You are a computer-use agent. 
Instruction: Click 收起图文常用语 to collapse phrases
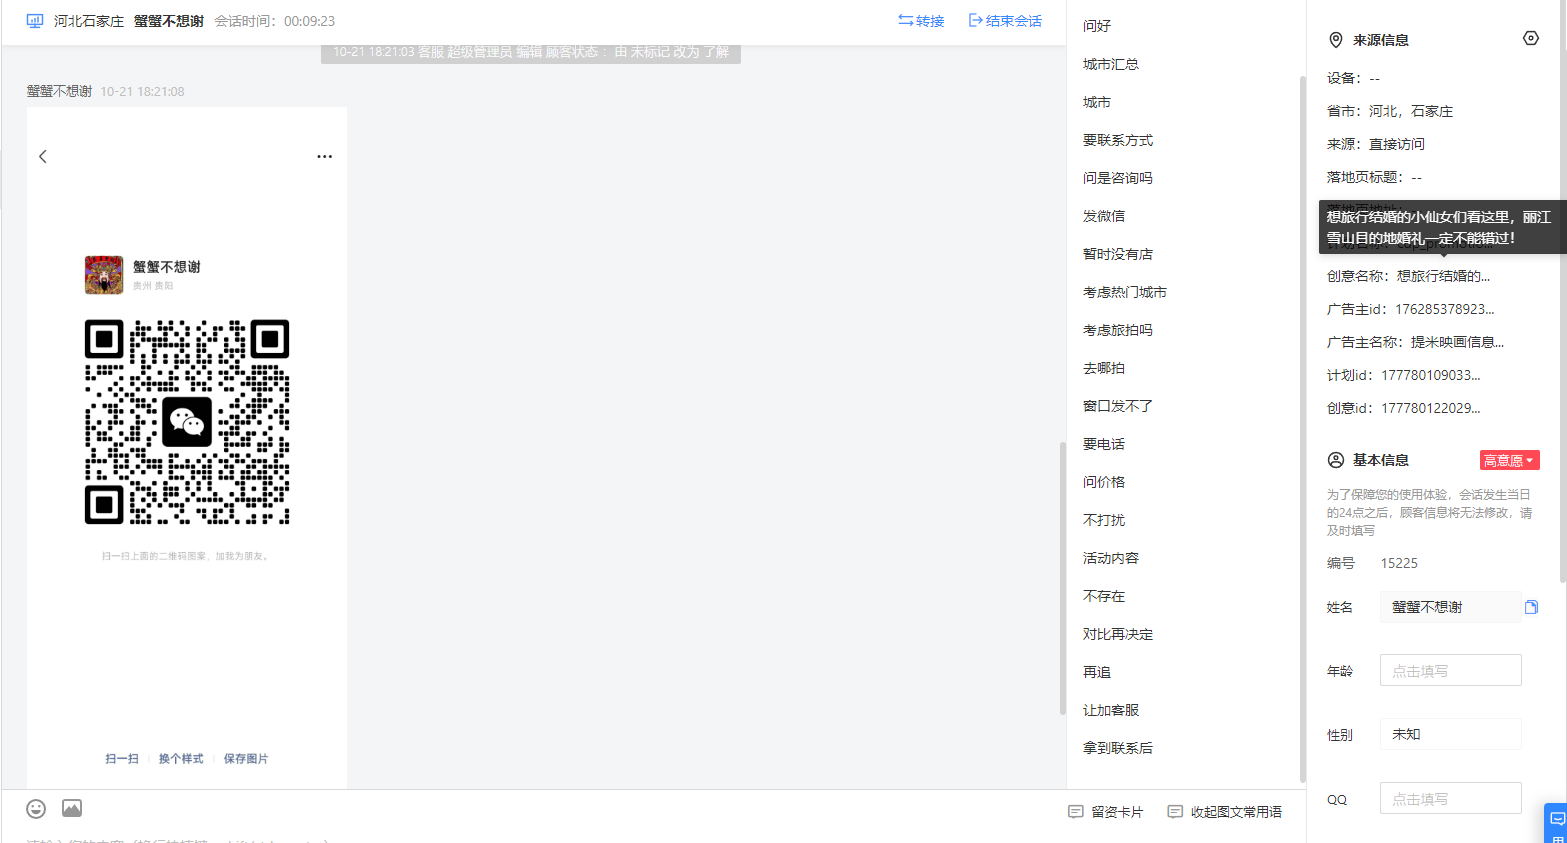(1225, 812)
